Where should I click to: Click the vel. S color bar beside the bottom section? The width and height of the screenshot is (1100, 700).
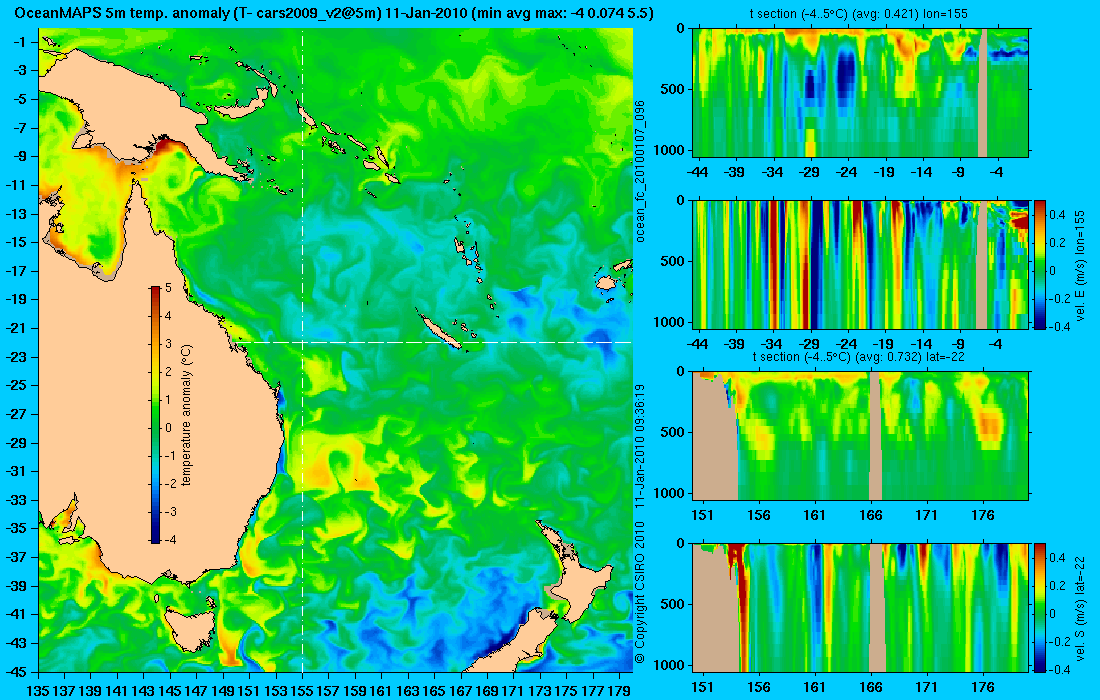pos(1040,607)
